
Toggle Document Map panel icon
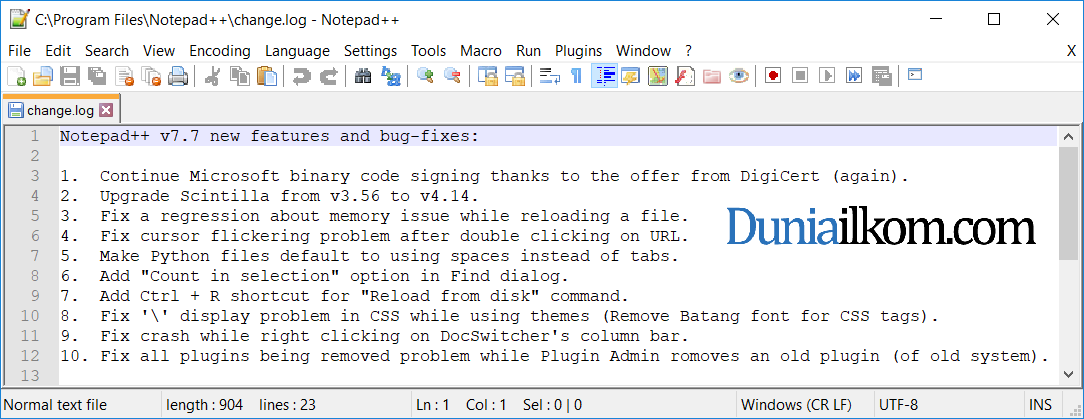[x=657, y=75]
